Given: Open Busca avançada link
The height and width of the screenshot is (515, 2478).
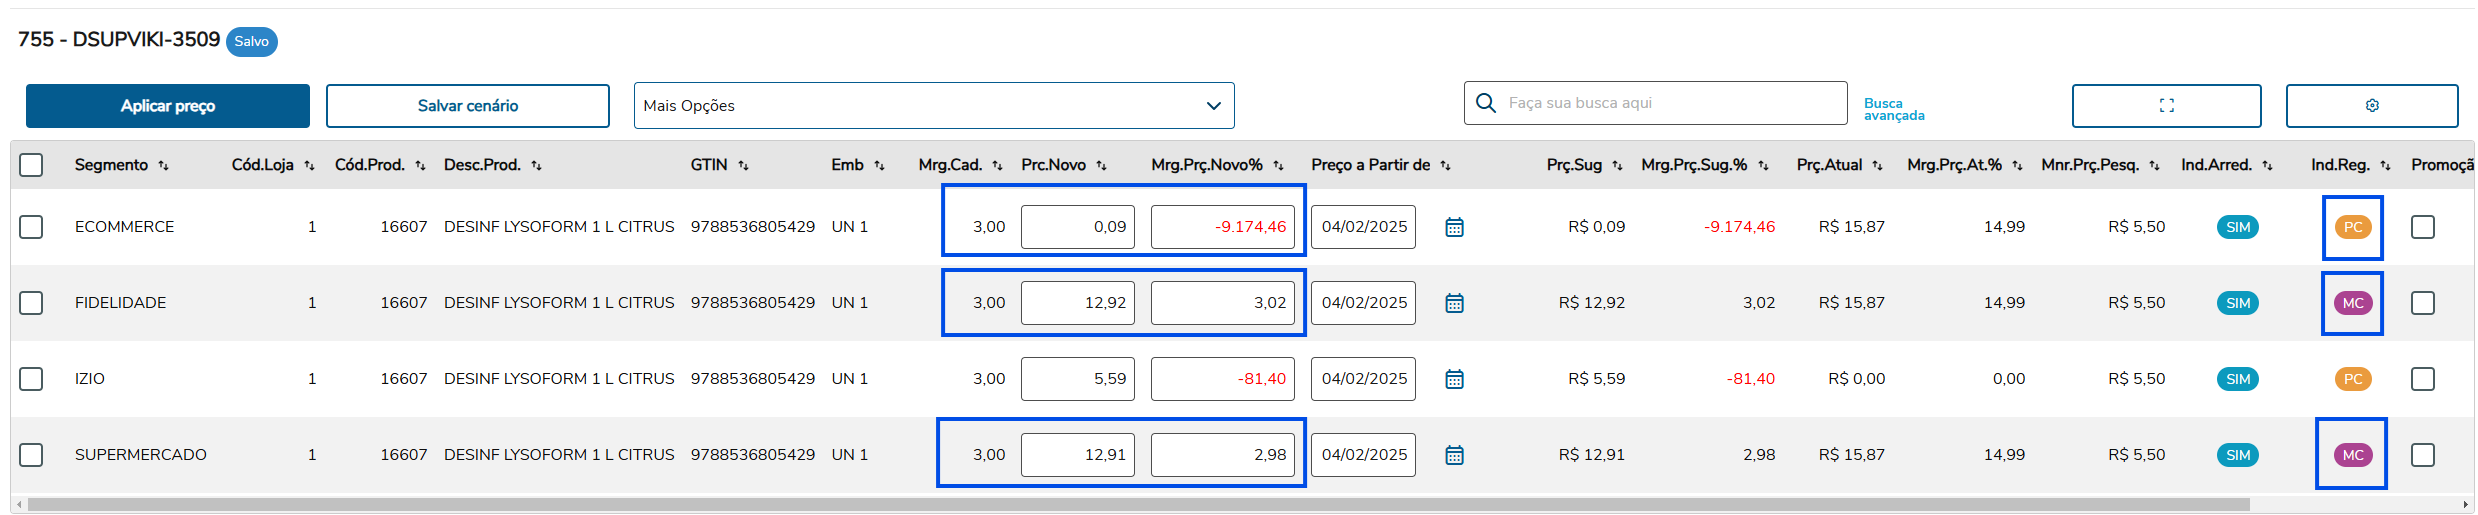Looking at the screenshot, I should [1893, 109].
